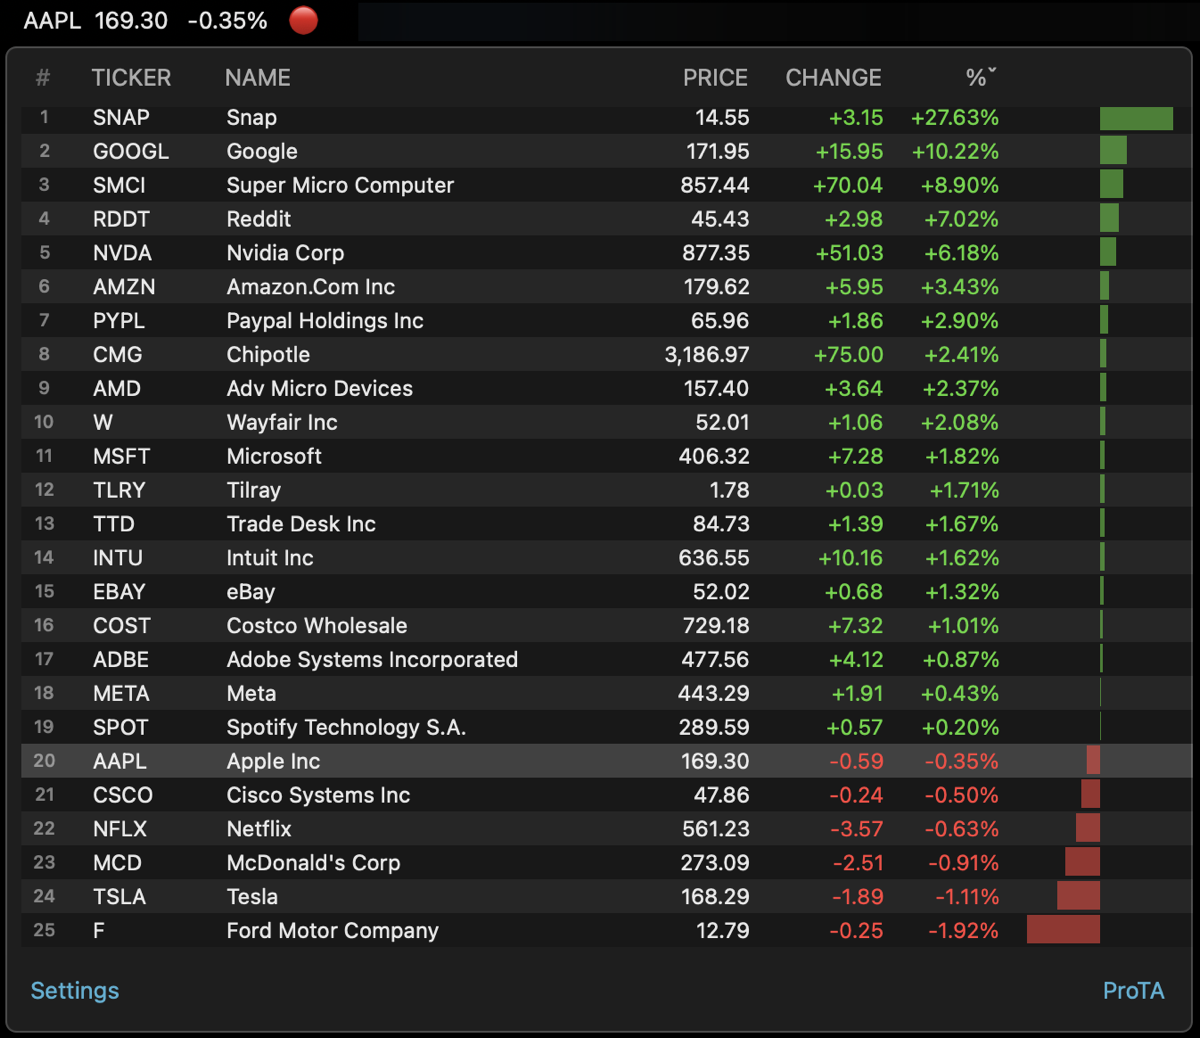Open Settings link
Viewport: 1200px width, 1038px height.
(x=75, y=990)
